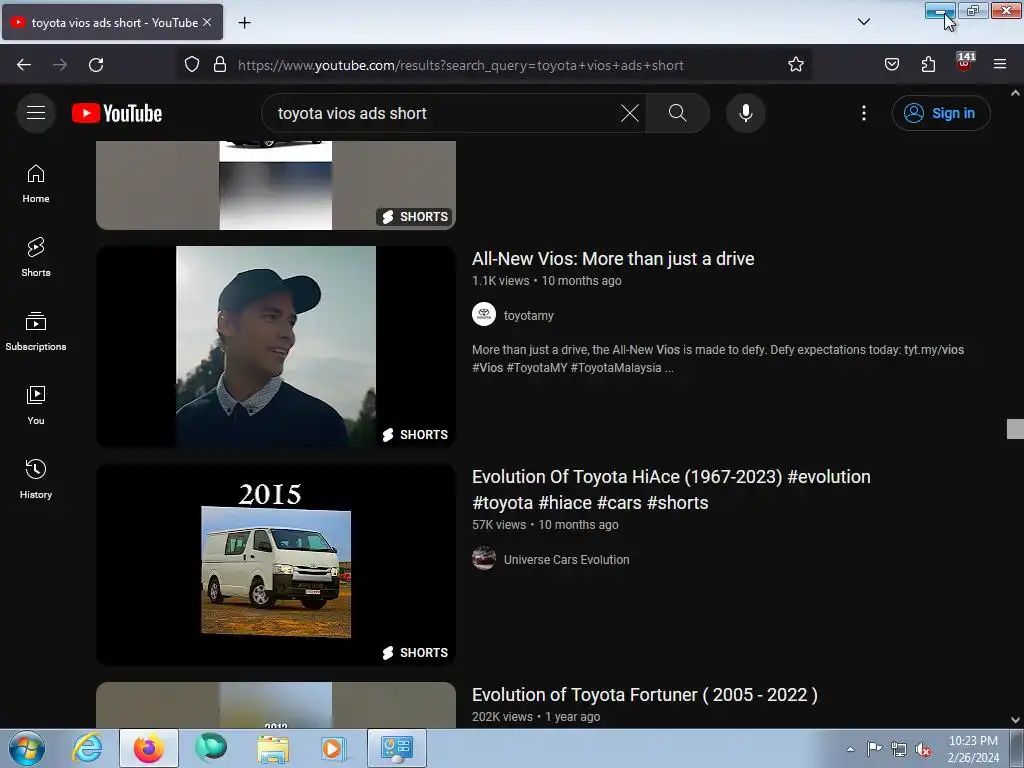Click the tracking protection shield icon

(x=191, y=65)
